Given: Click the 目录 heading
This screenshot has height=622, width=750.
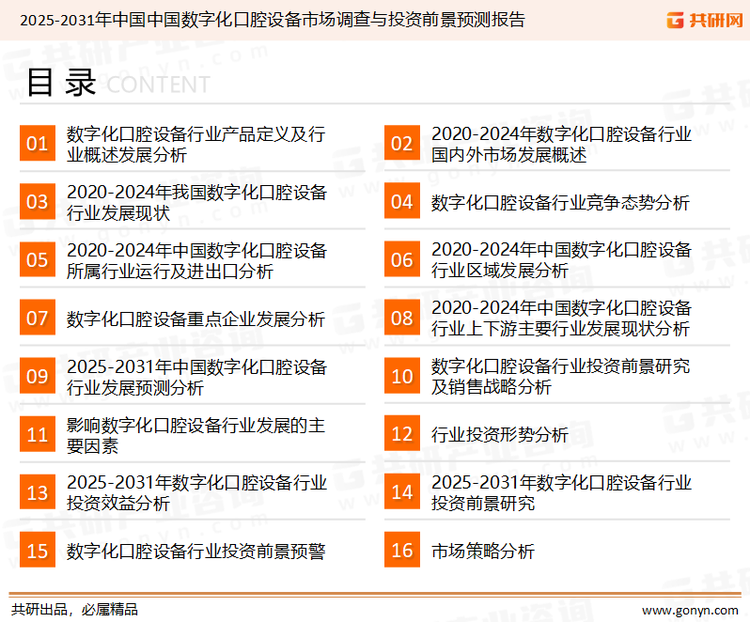Looking at the screenshot, I should [61, 83].
